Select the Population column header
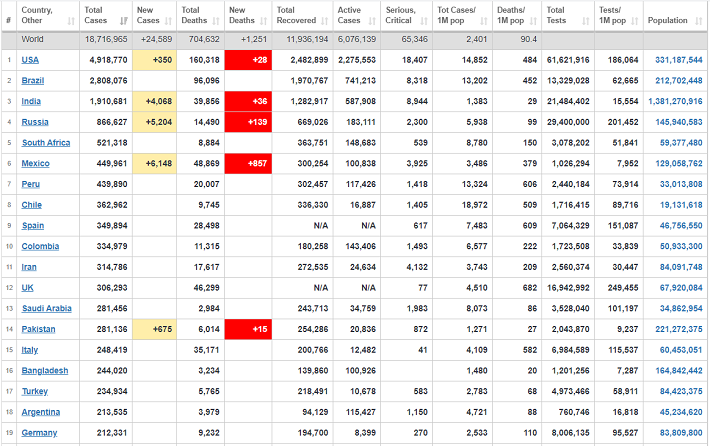The width and height of the screenshot is (710, 446). pos(675,15)
